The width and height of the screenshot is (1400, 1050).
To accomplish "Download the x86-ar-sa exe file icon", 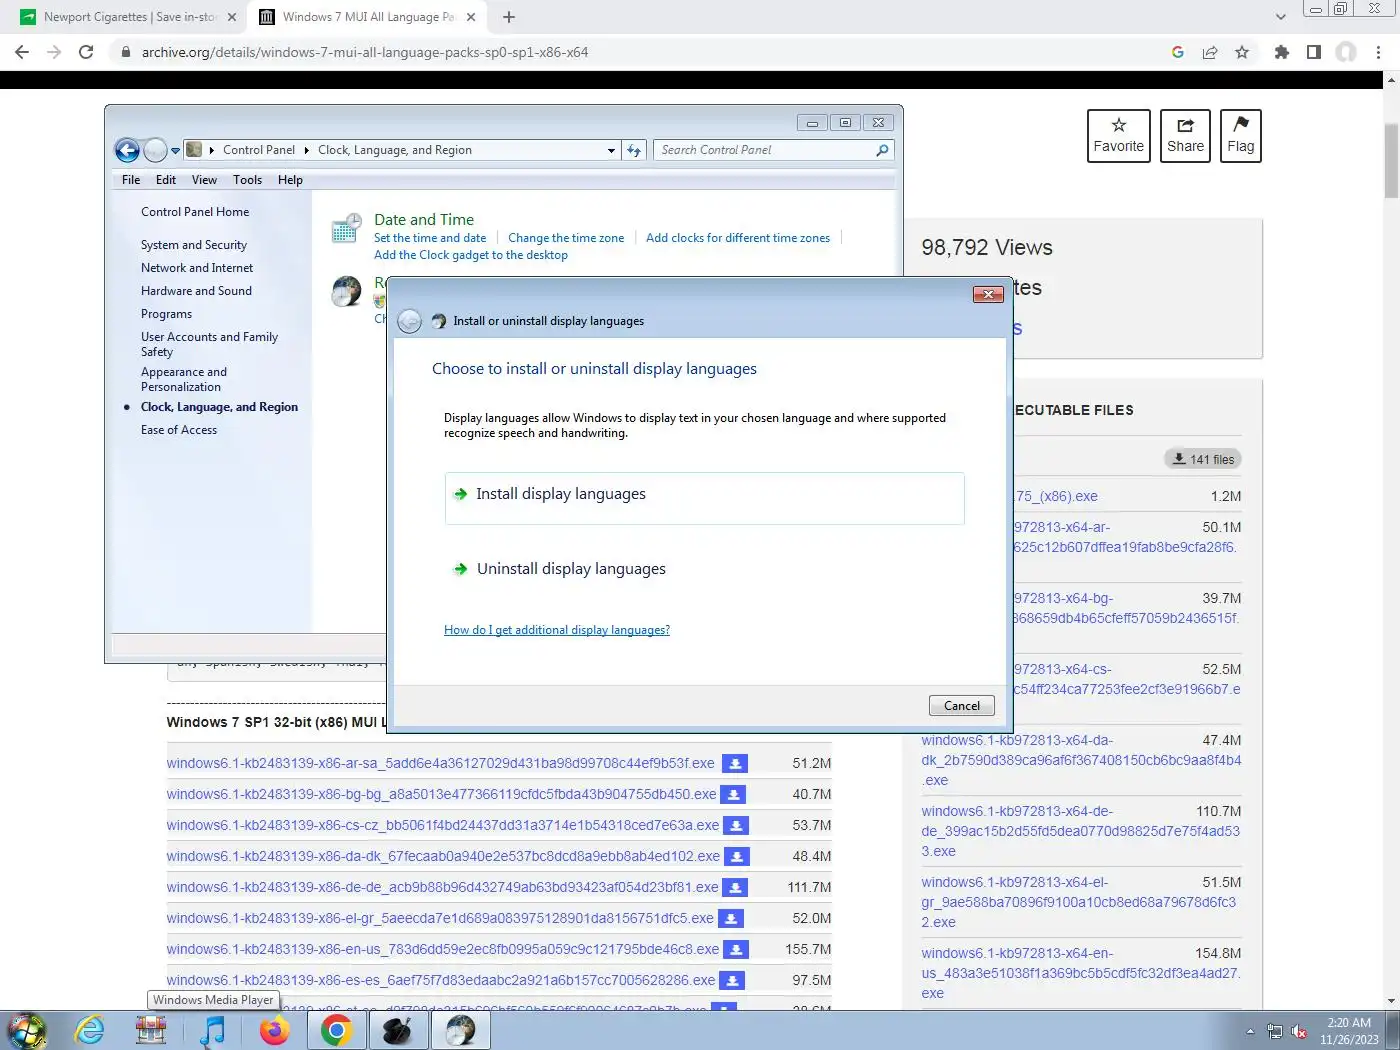I will point(735,764).
